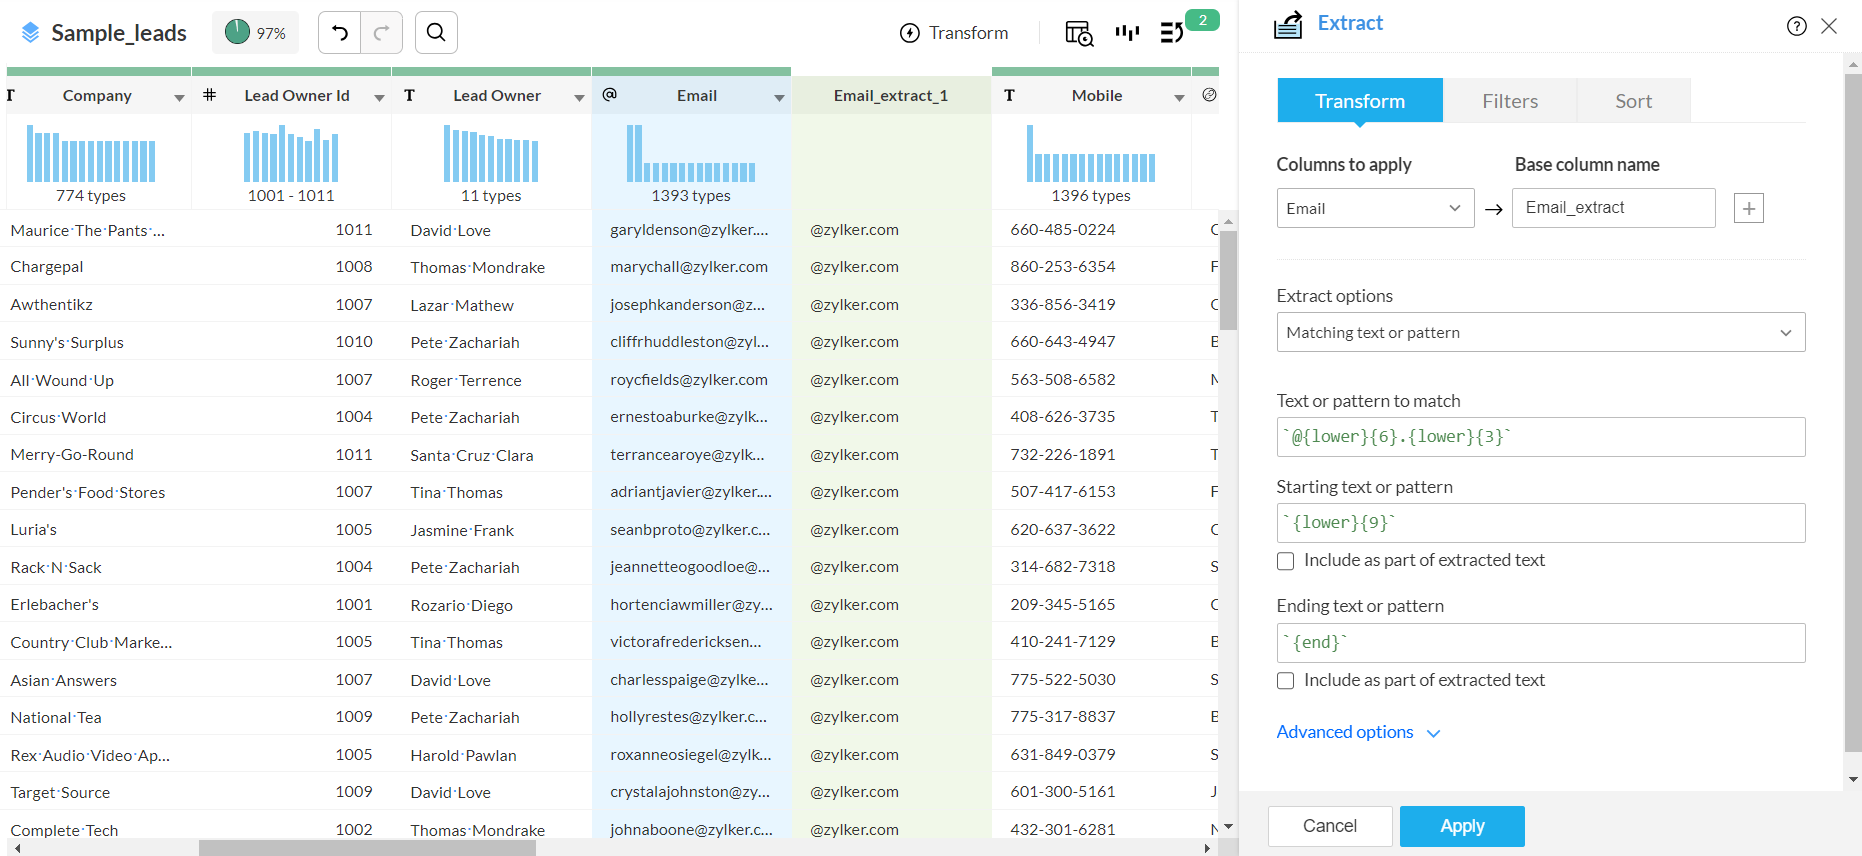The height and width of the screenshot is (856, 1862).
Task: Click the Text or pattern to match field
Action: click(1540, 437)
